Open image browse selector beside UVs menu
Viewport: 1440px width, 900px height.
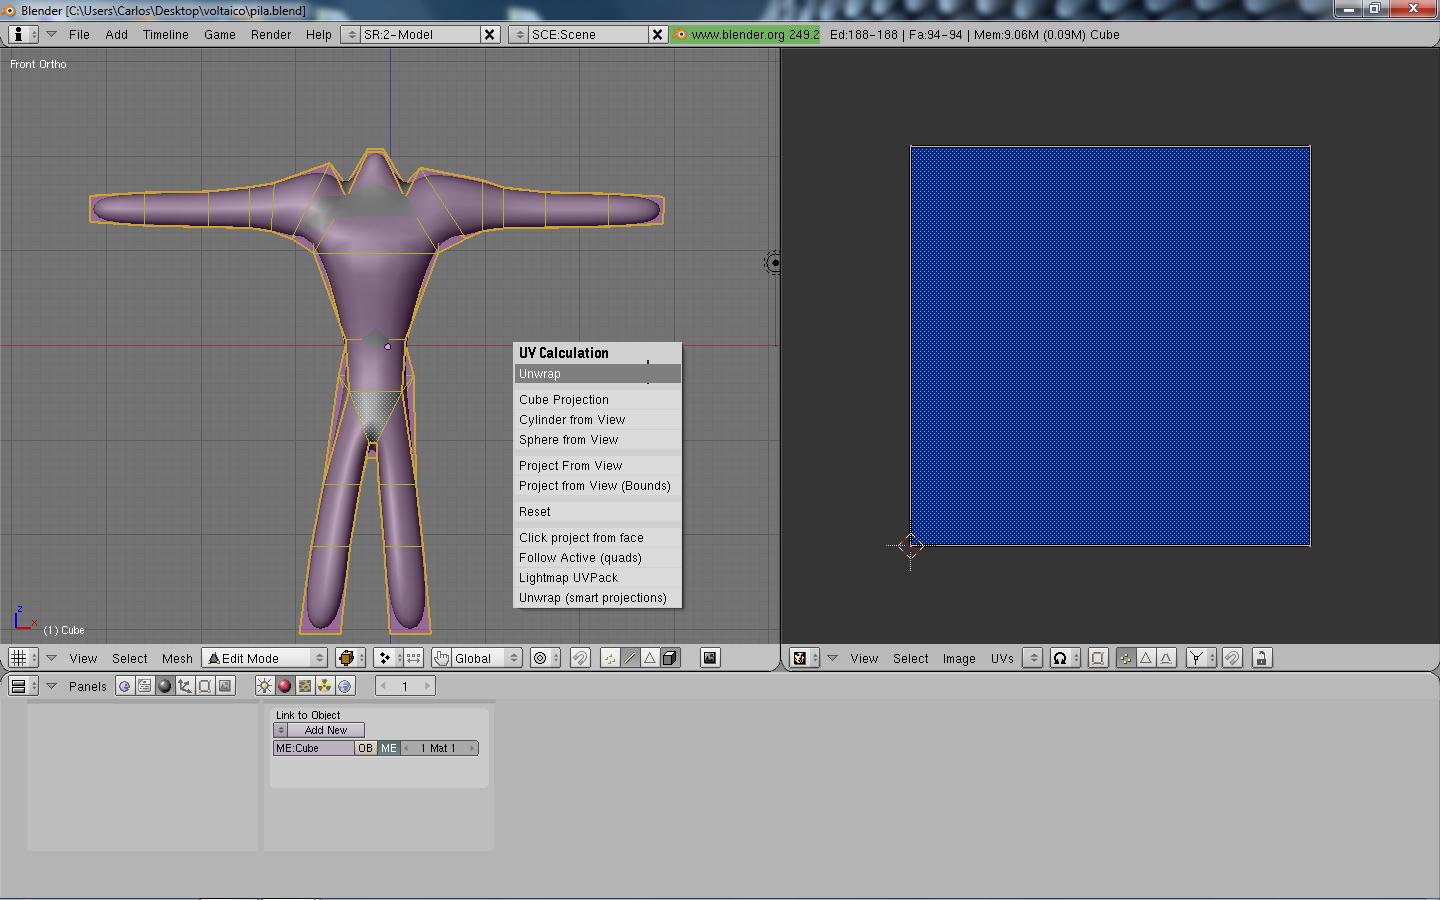(x=1033, y=658)
